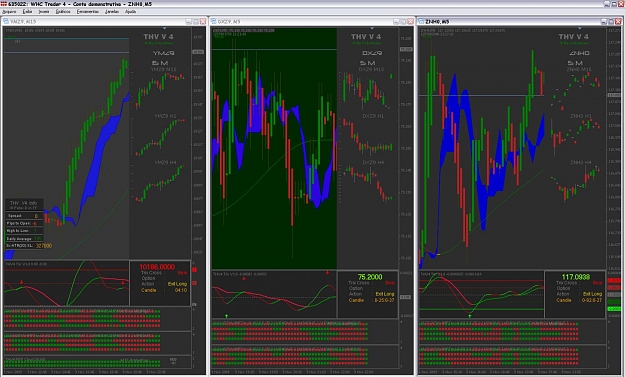
Task: Open the Ajuda menu
Action: coord(130,12)
